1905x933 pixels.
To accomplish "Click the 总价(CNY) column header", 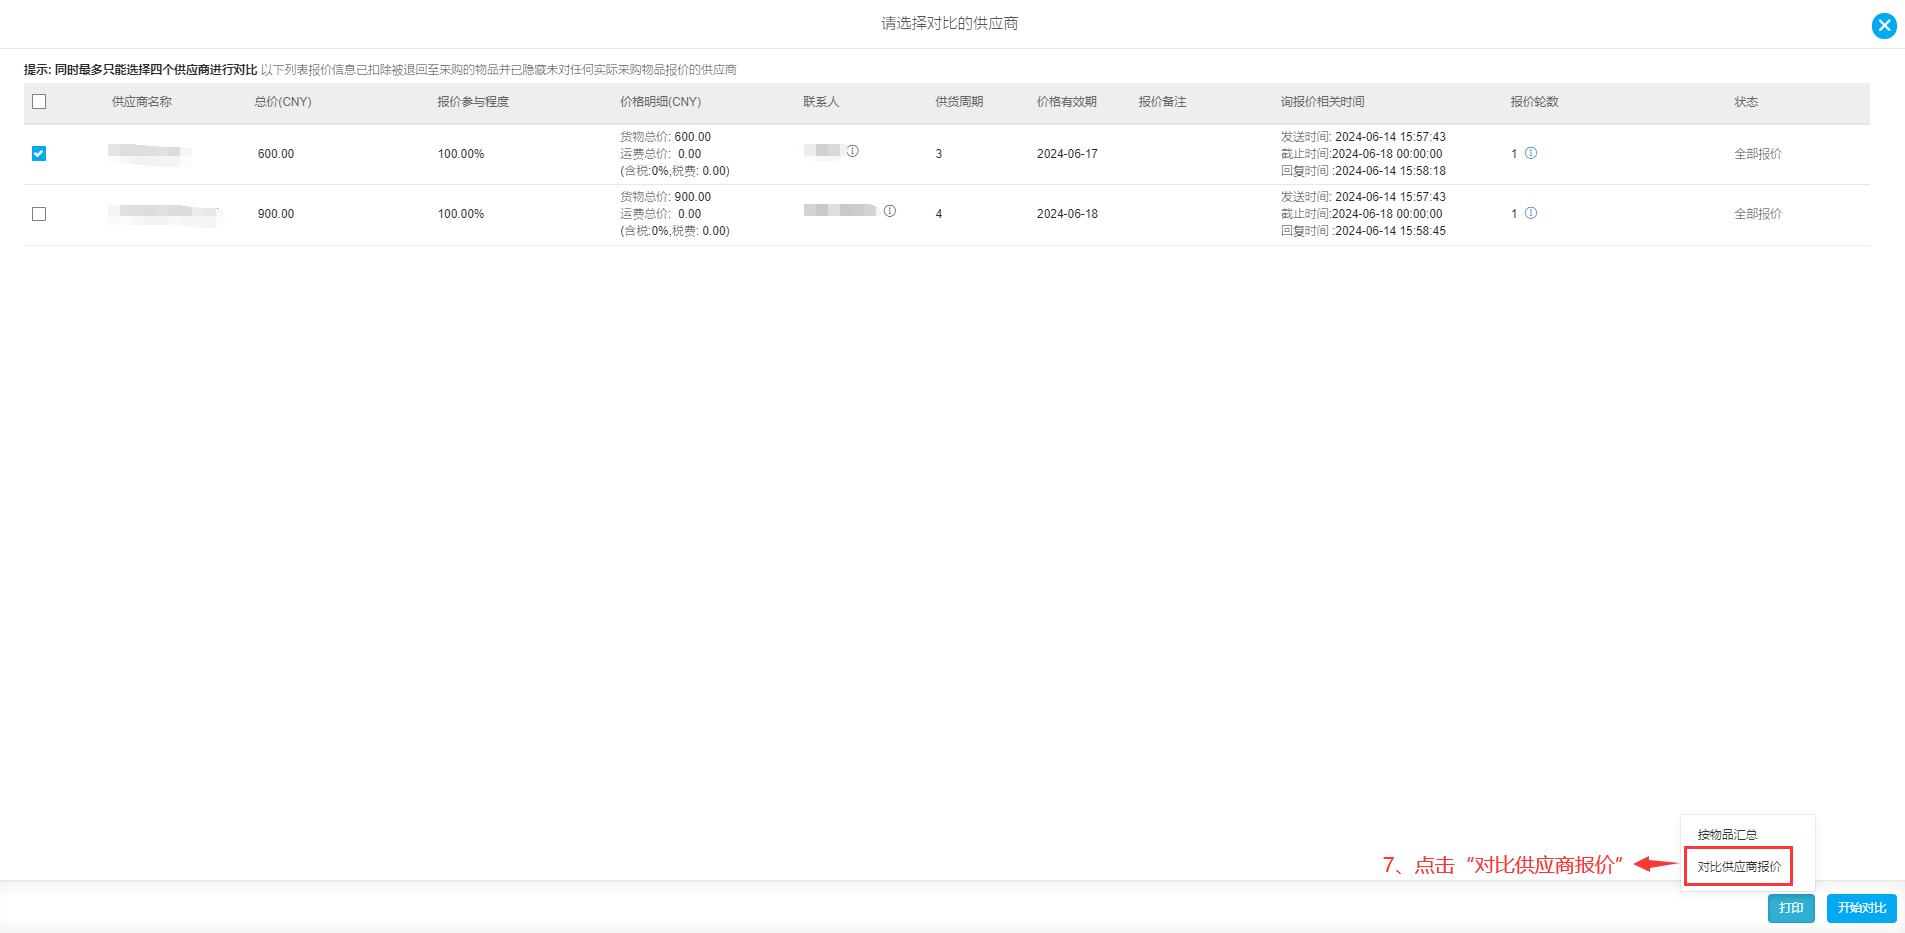I will (x=283, y=102).
